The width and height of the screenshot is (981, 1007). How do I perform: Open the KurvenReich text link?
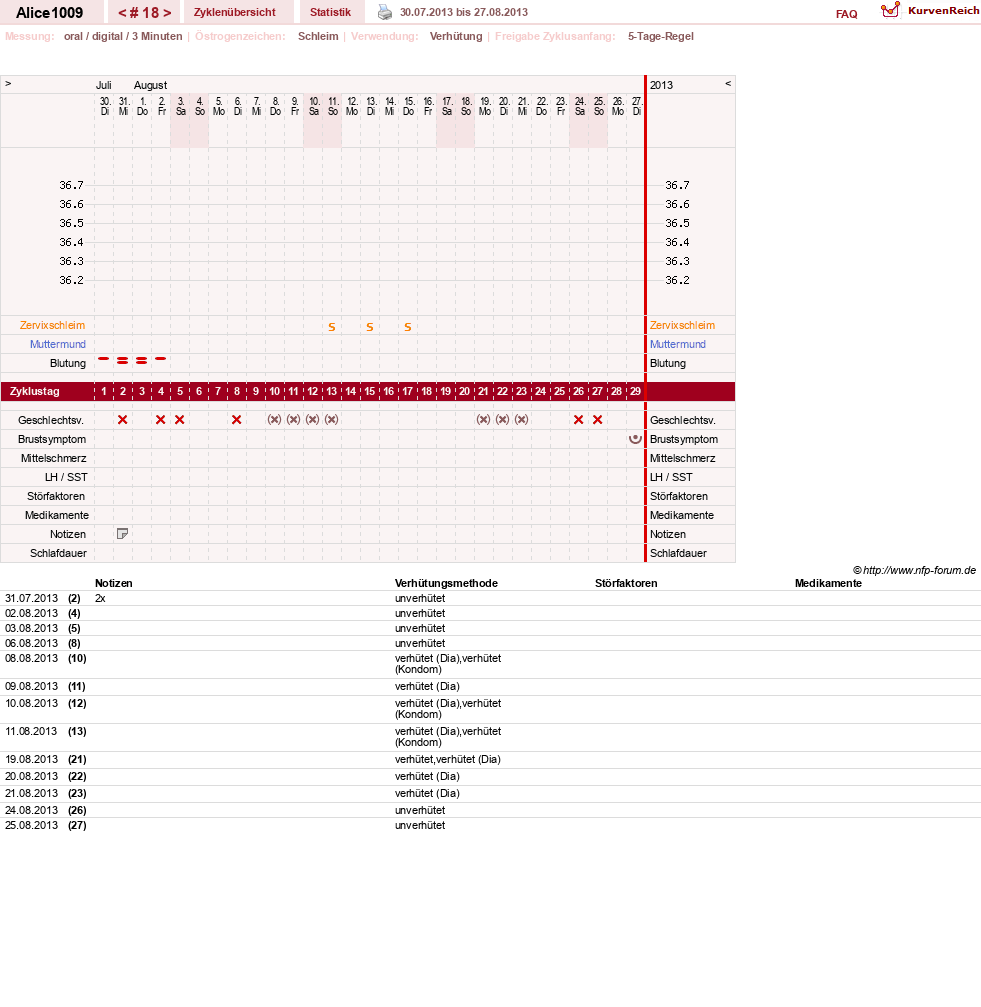(943, 10)
